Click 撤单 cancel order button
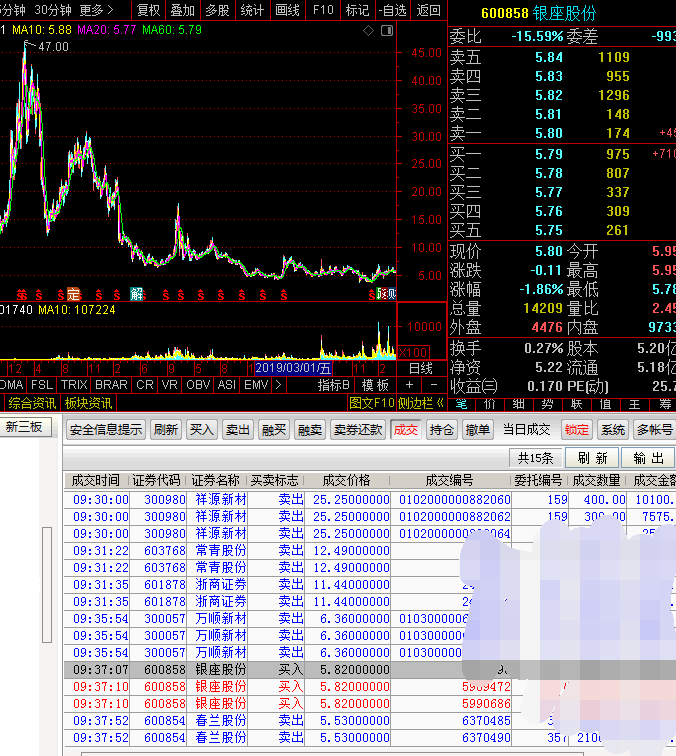676x756 pixels. tap(477, 430)
